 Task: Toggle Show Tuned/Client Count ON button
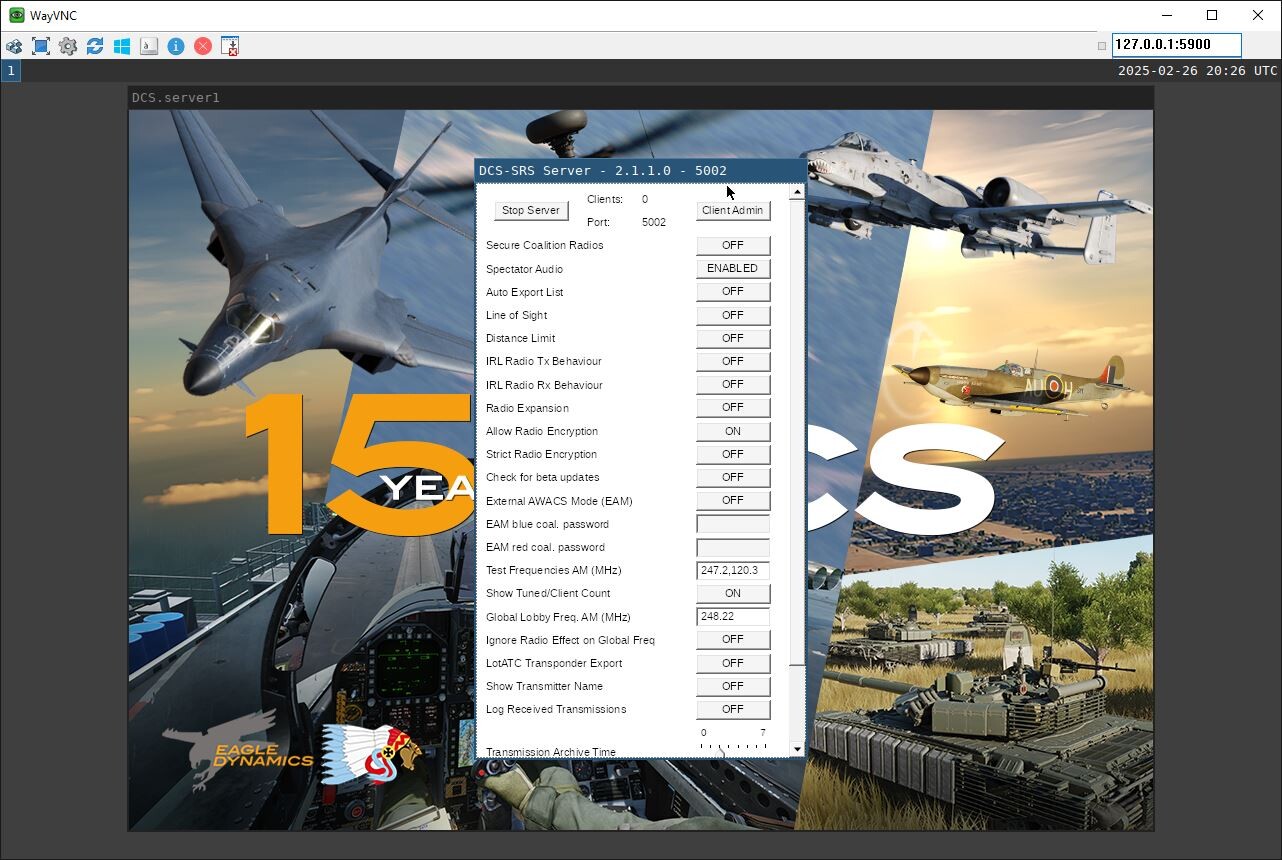[x=733, y=593]
